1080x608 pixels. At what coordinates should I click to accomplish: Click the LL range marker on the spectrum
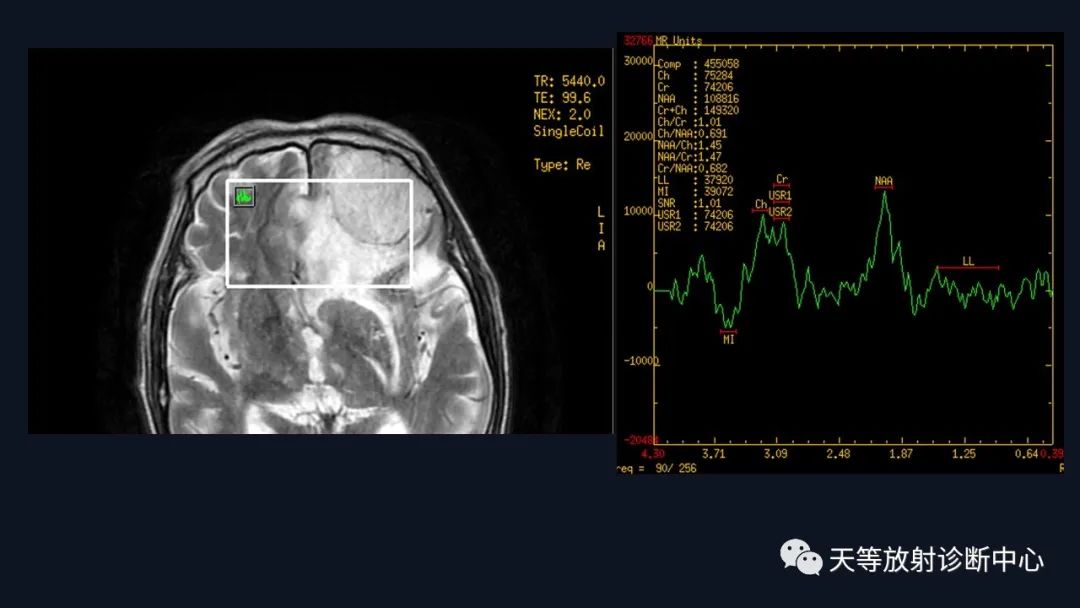pyautogui.click(x=968, y=263)
